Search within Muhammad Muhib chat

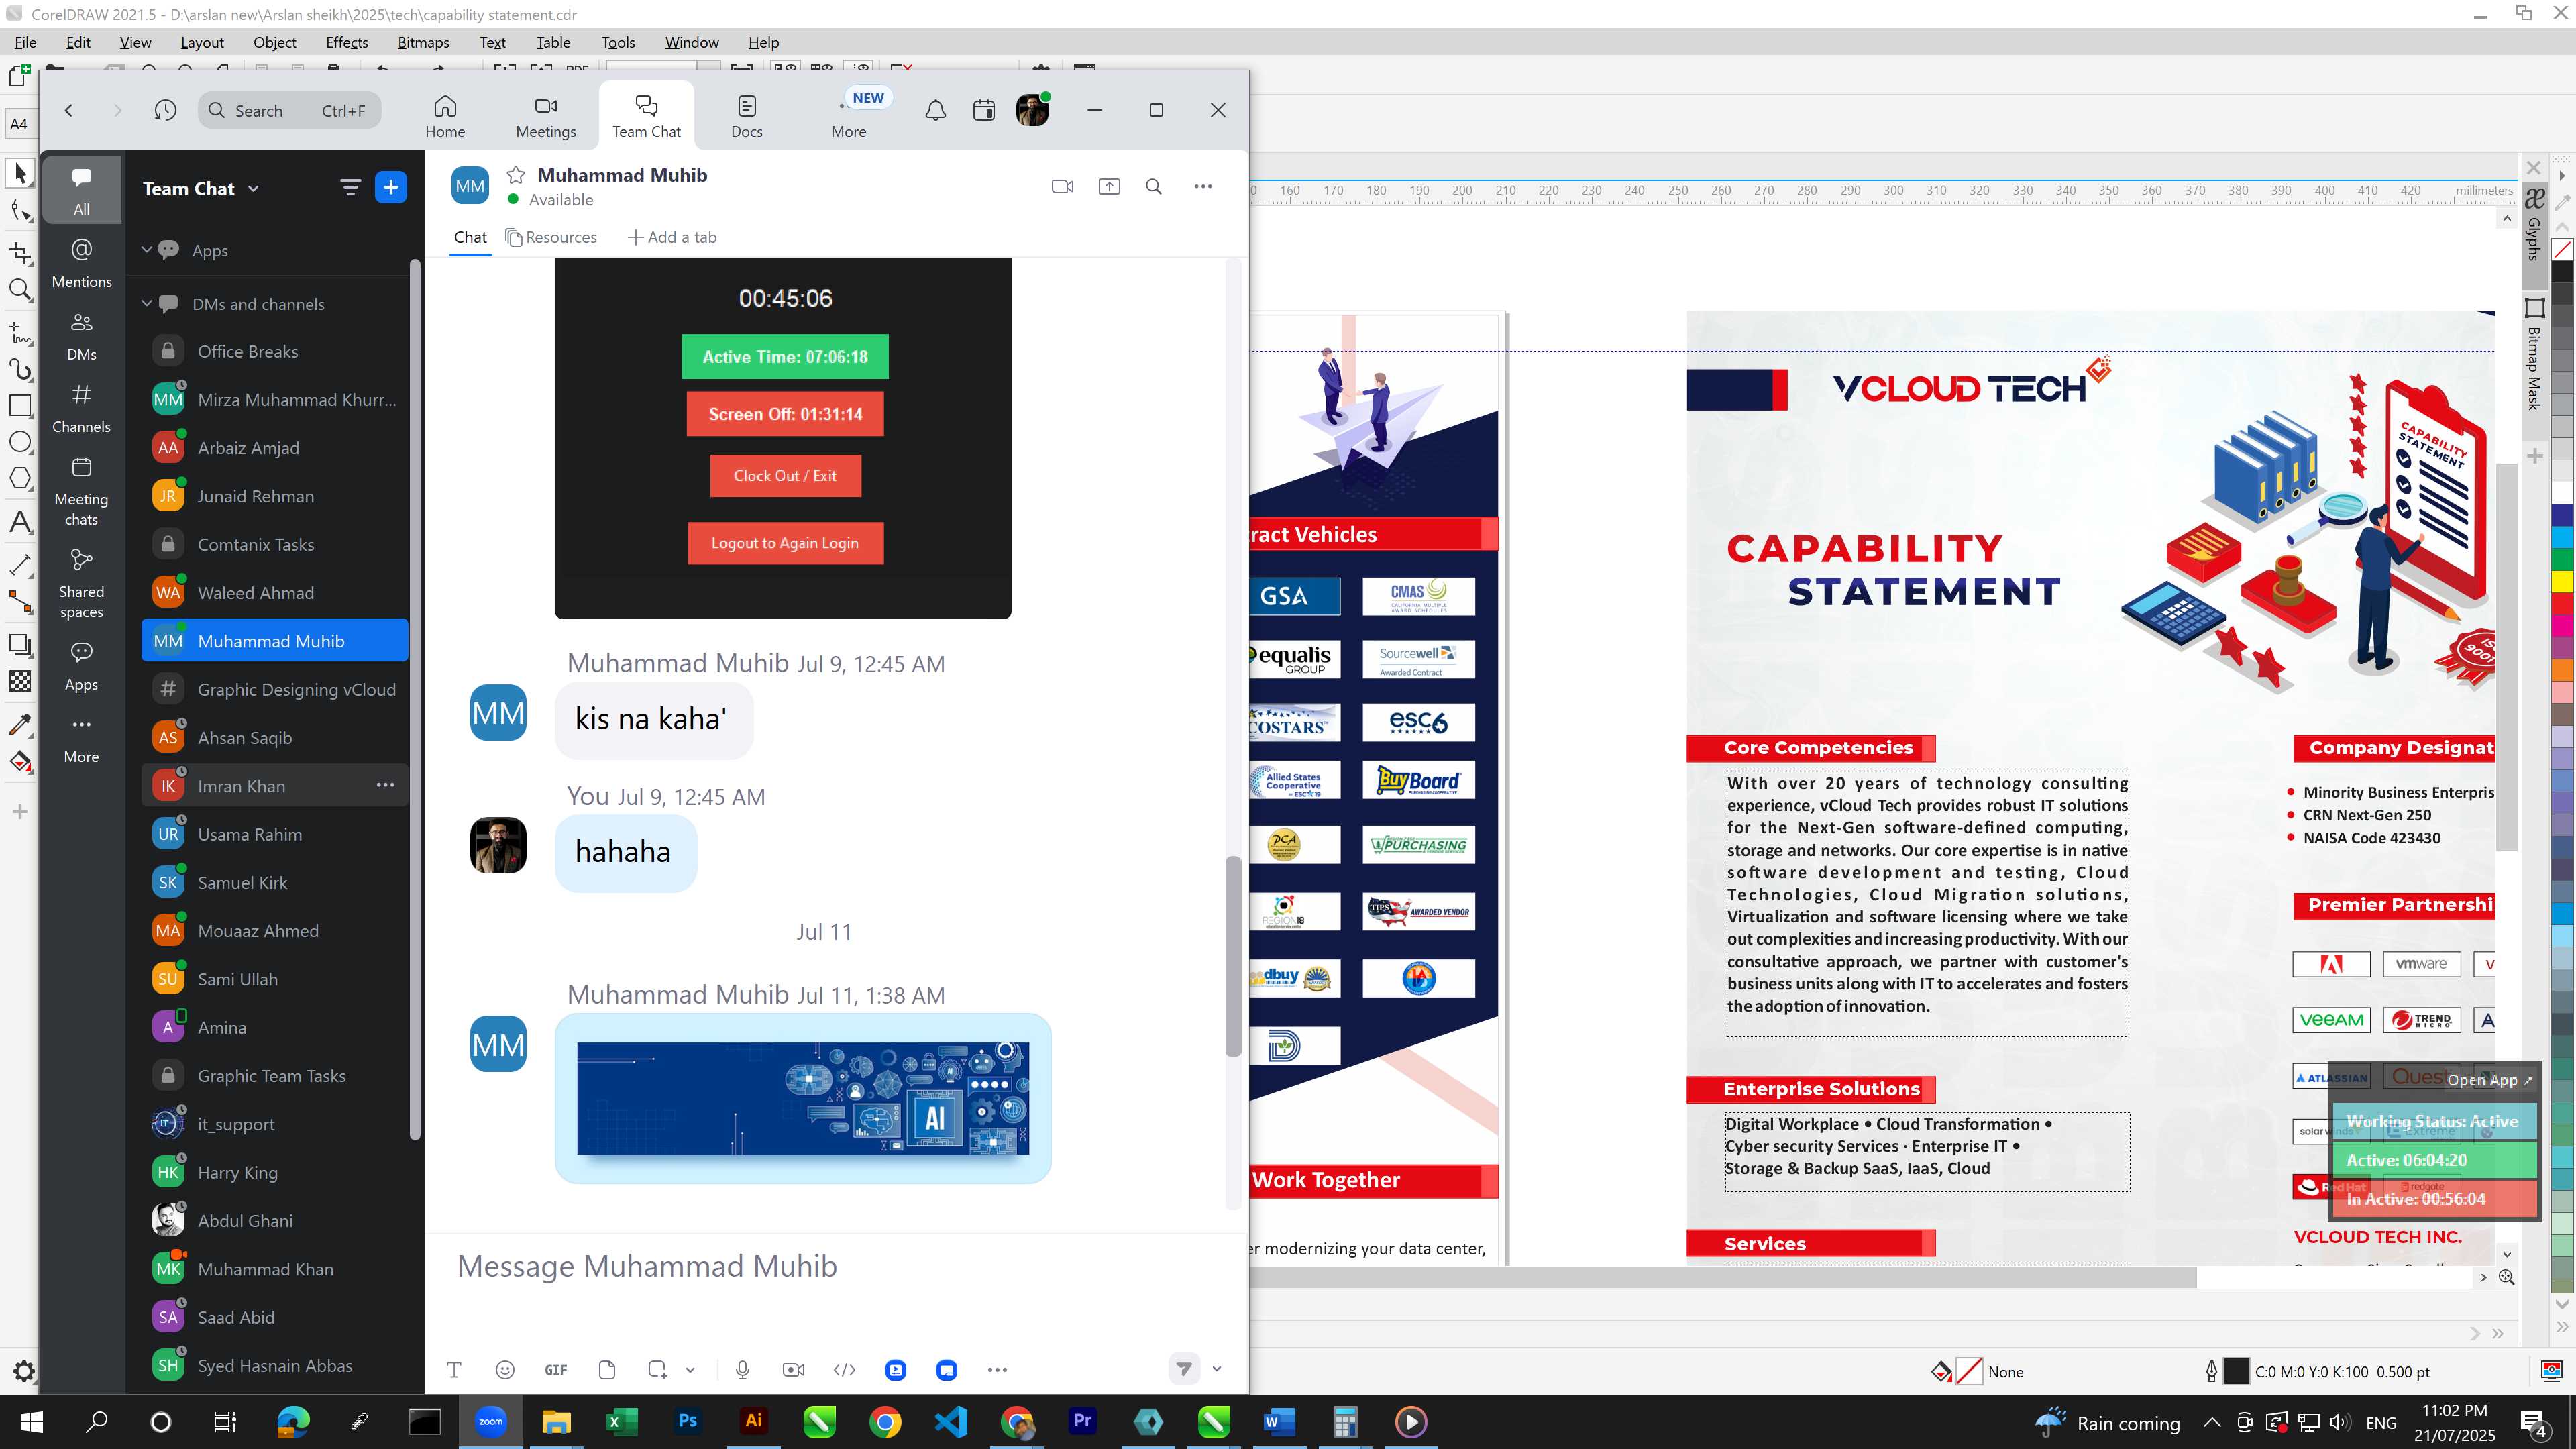[x=1154, y=186]
